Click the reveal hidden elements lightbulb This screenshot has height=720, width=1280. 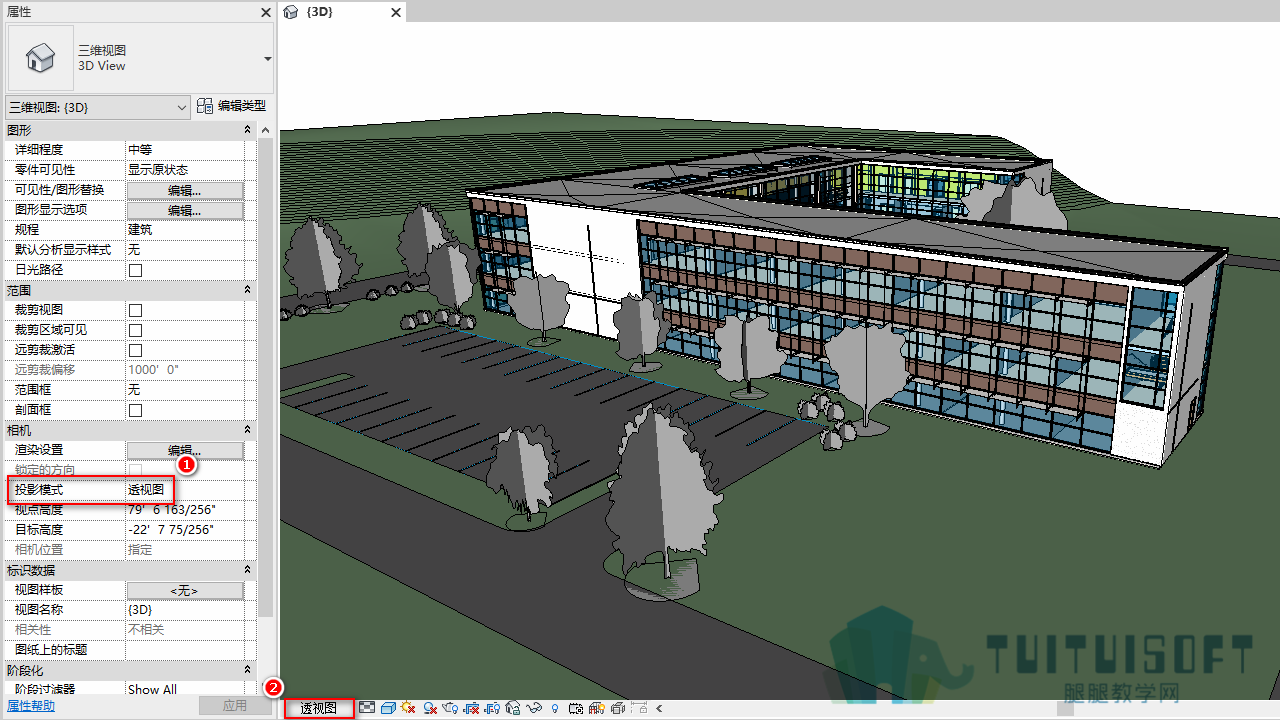coord(555,708)
